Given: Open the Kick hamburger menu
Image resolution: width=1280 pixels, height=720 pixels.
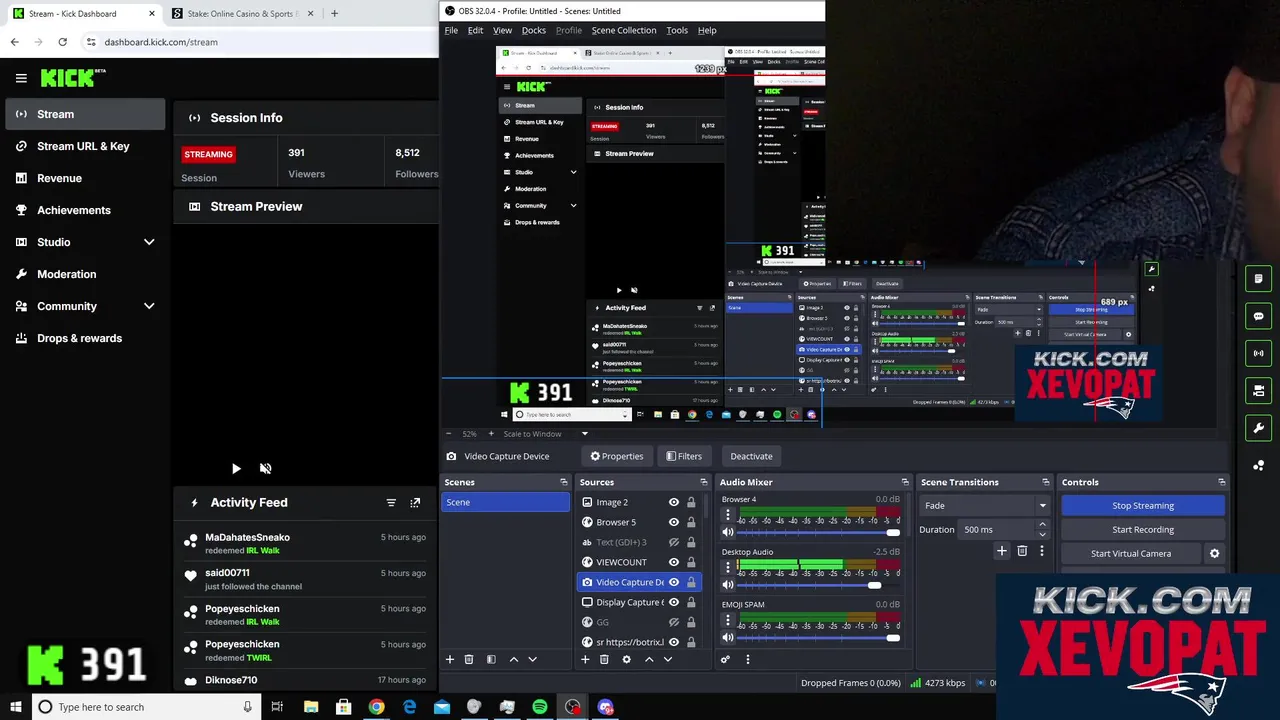Looking at the screenshot, I should 21,78.
